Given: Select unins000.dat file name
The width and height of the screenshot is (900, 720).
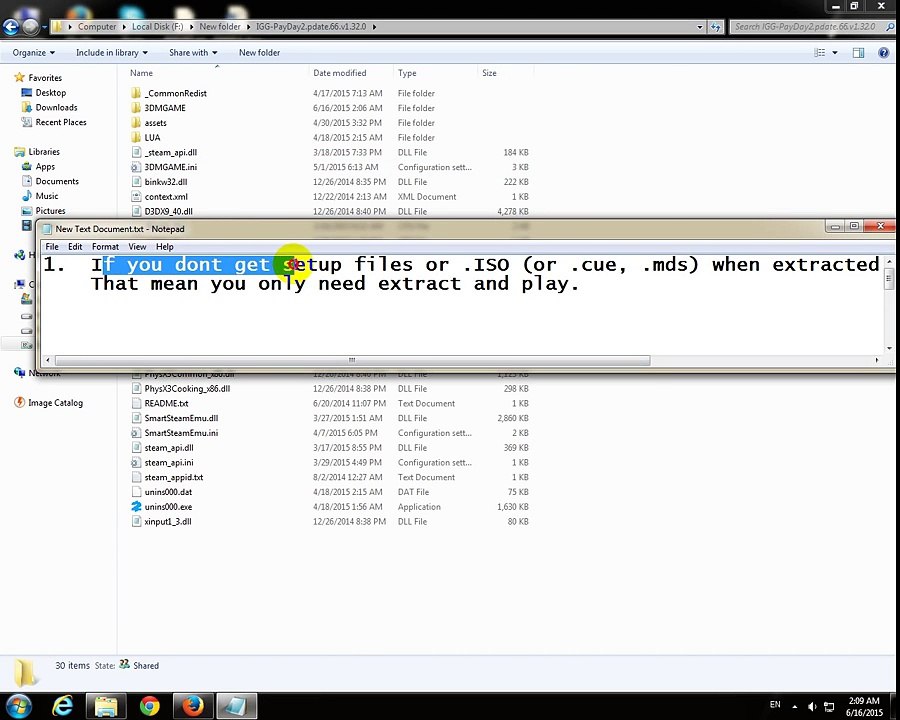Looking at the screenshot, I should [x=168, y=492].
